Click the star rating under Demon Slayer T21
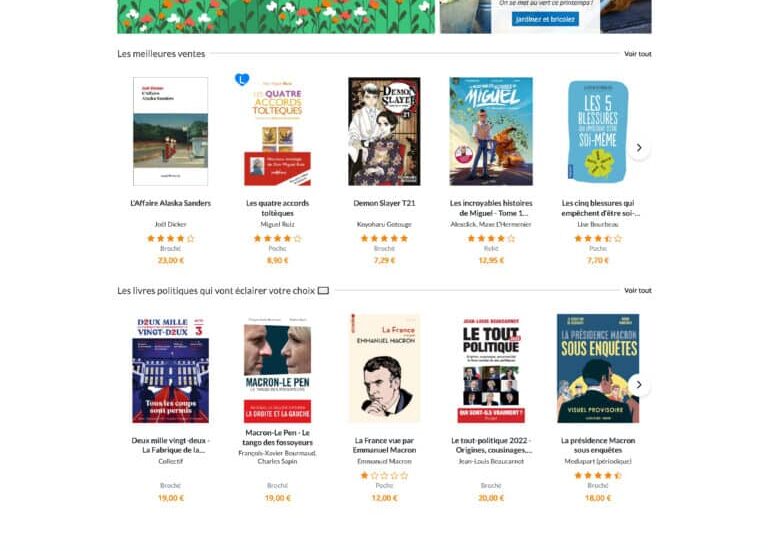768x551 pixels. tap(384, 239)
